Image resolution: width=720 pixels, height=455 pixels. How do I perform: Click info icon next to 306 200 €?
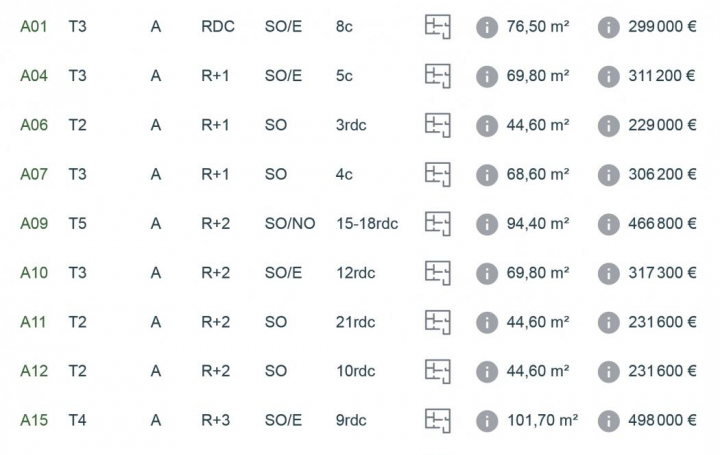(609, 175)
